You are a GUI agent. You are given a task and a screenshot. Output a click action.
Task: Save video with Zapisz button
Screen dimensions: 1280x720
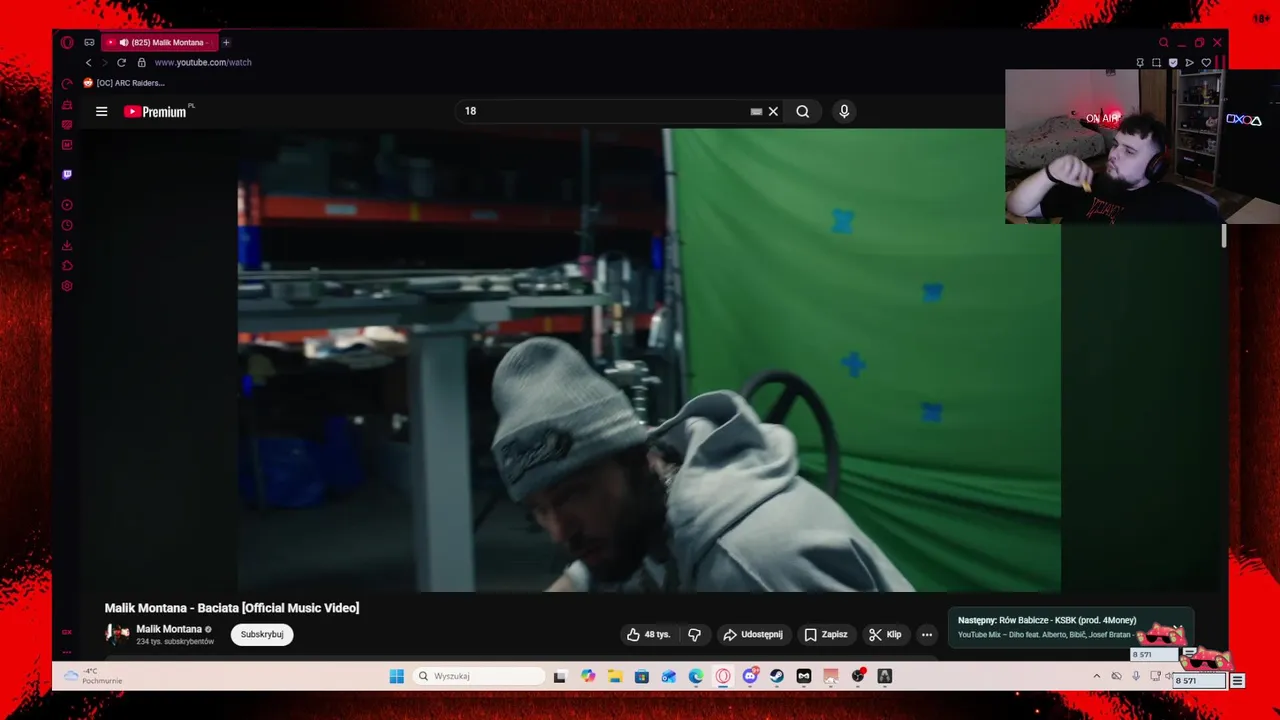826,634
